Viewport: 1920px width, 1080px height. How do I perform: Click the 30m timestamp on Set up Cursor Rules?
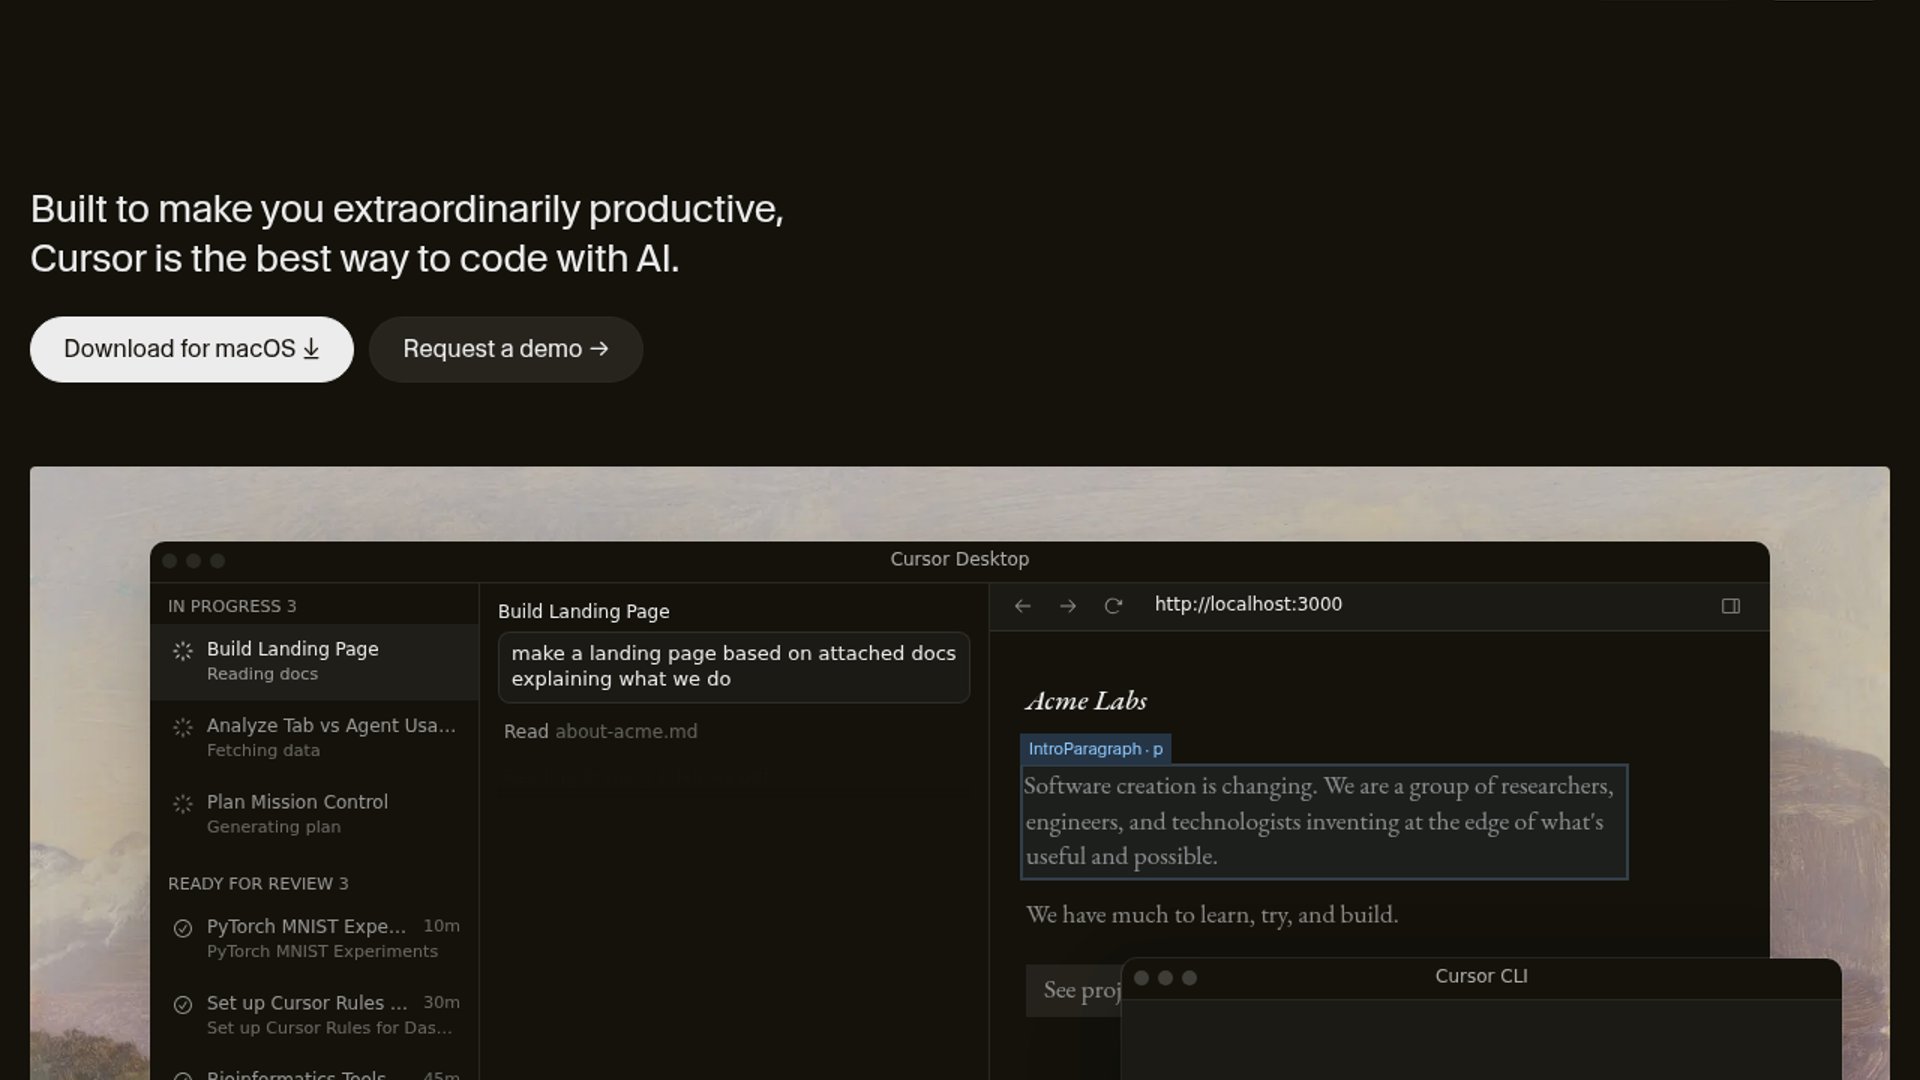pos(442,1002)
